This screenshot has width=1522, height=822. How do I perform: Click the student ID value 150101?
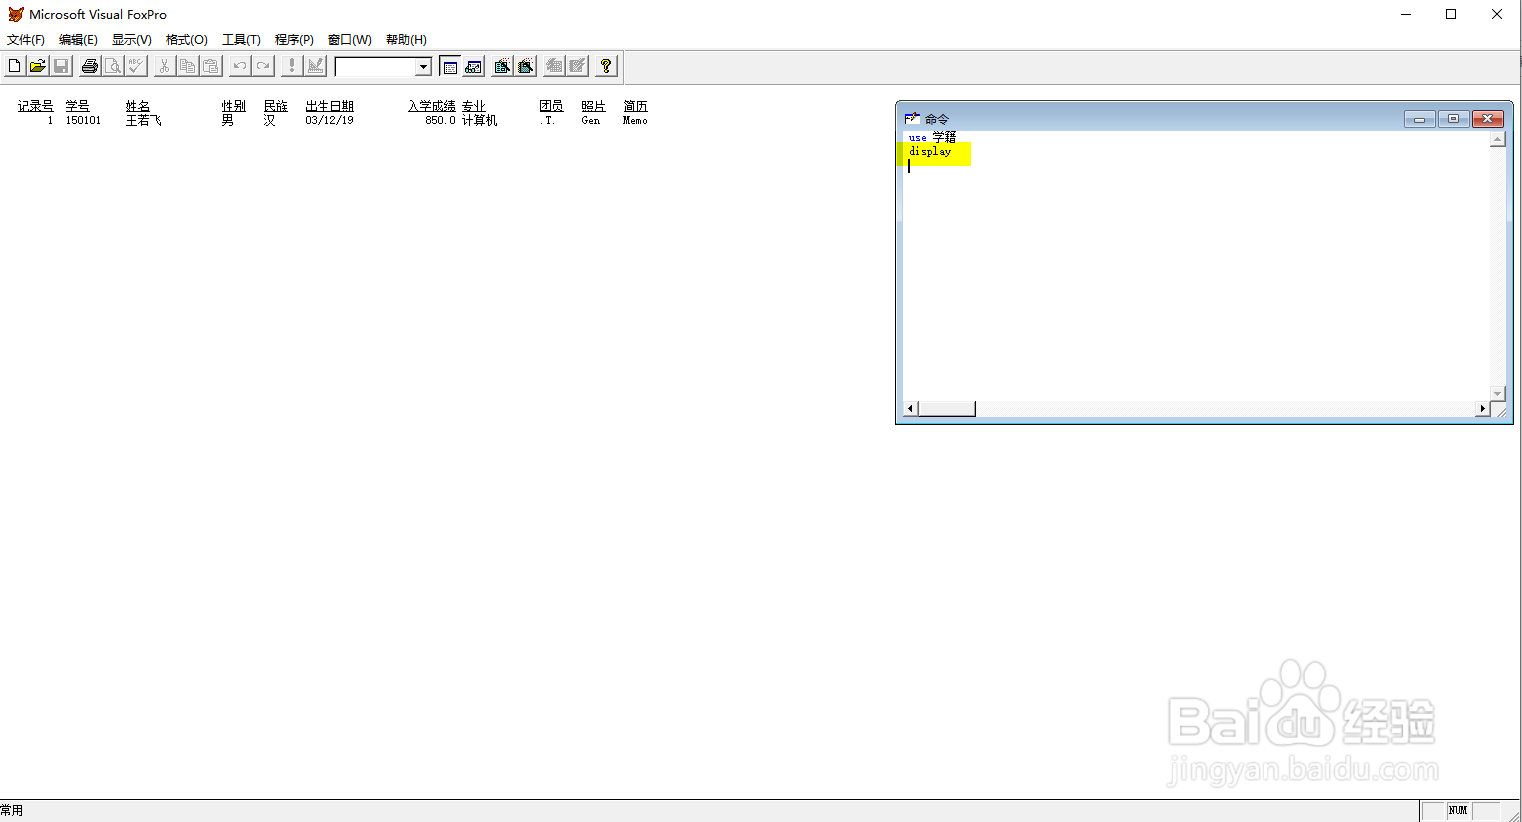(x=83, y=120)
